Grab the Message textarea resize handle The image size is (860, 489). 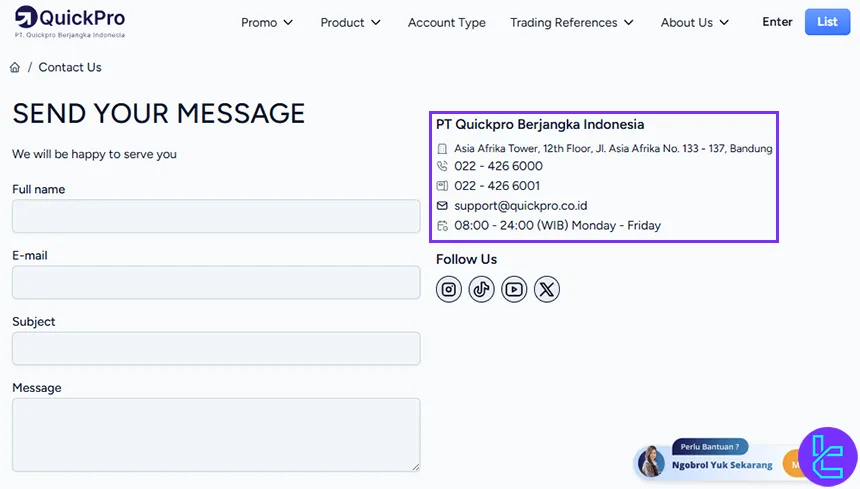click(416, 467)
